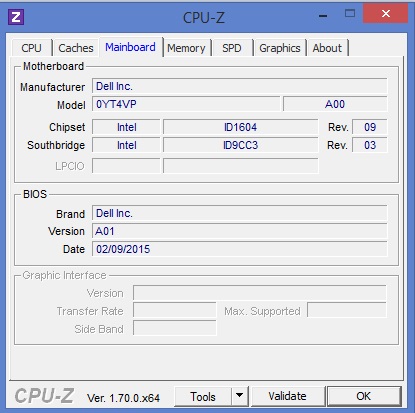The height and width of the screenshot is (413, 415).
Task: Select the BIOS Version field A01
Action: tap(240, 231)
